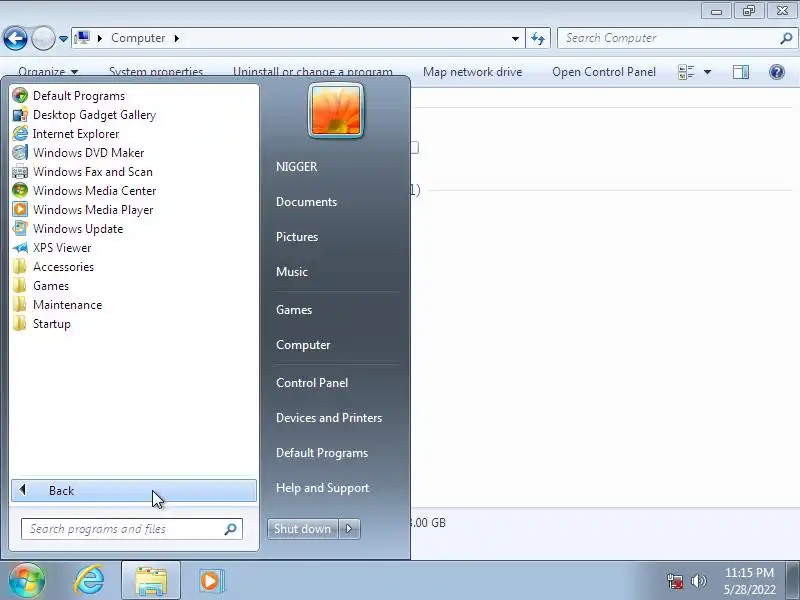This screenshot has width=800, height=600.
Task: Open XPS Viewer icon
Action: (20, 248)
